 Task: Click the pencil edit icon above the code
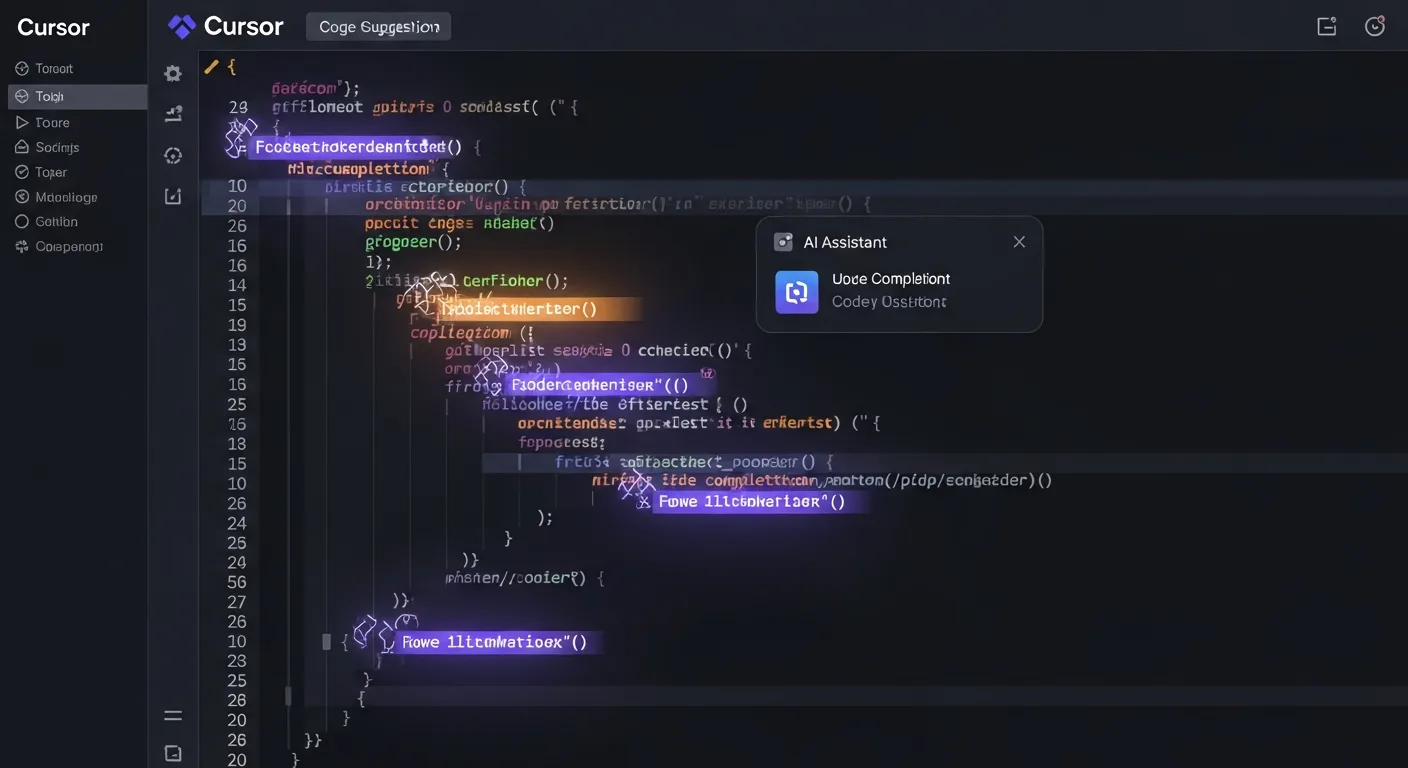pyautogui.click(x=211, y=66)
